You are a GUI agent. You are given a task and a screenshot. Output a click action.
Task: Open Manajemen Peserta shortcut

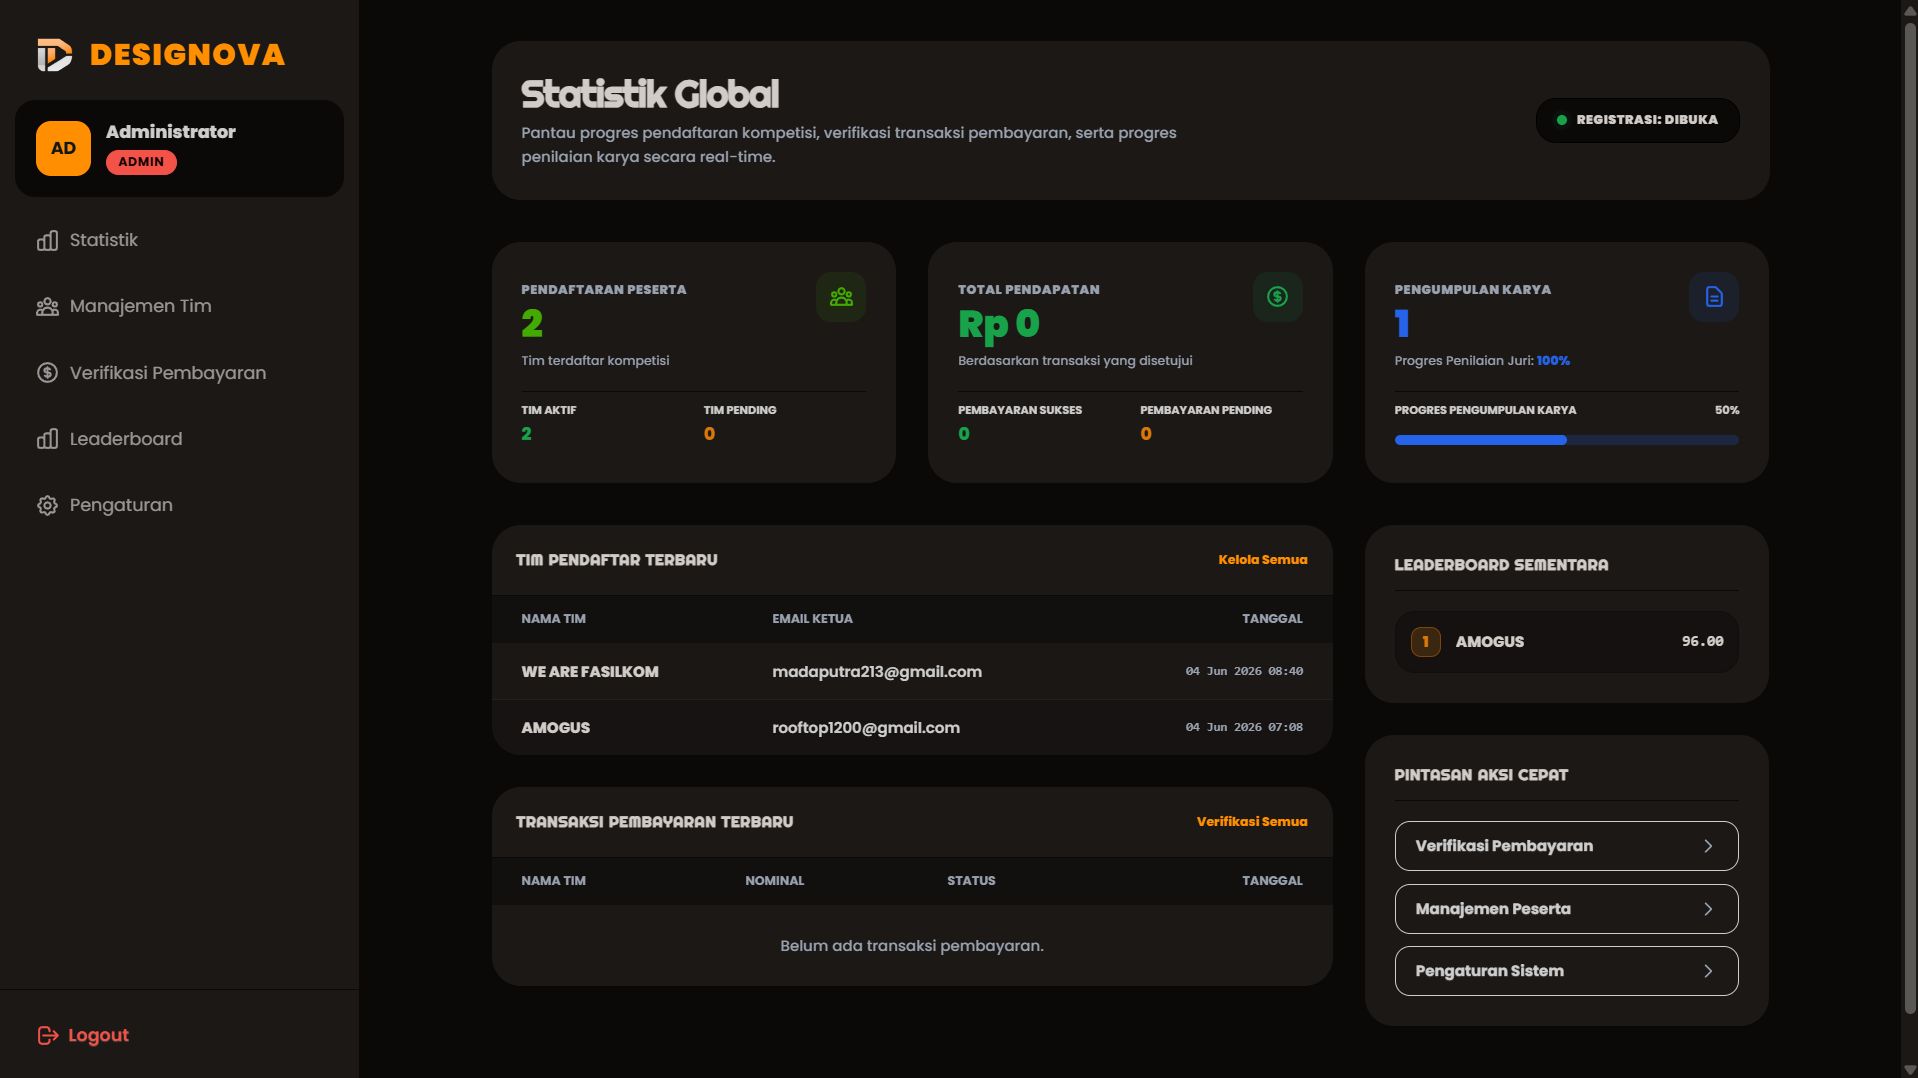(1566, 909)
